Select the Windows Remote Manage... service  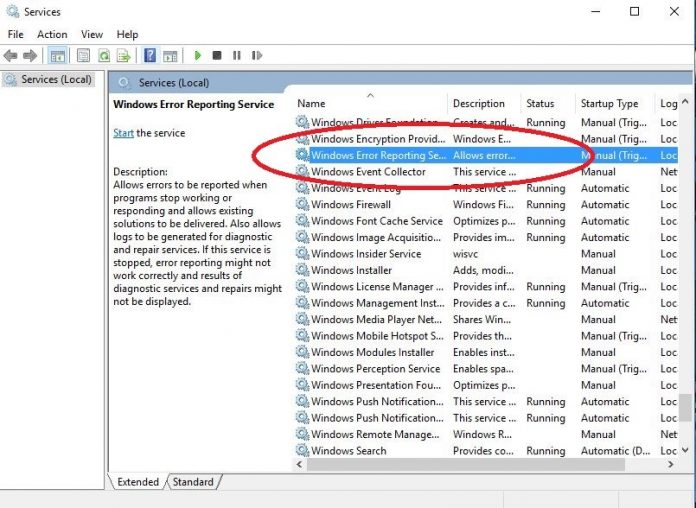(x=375, y=435)
